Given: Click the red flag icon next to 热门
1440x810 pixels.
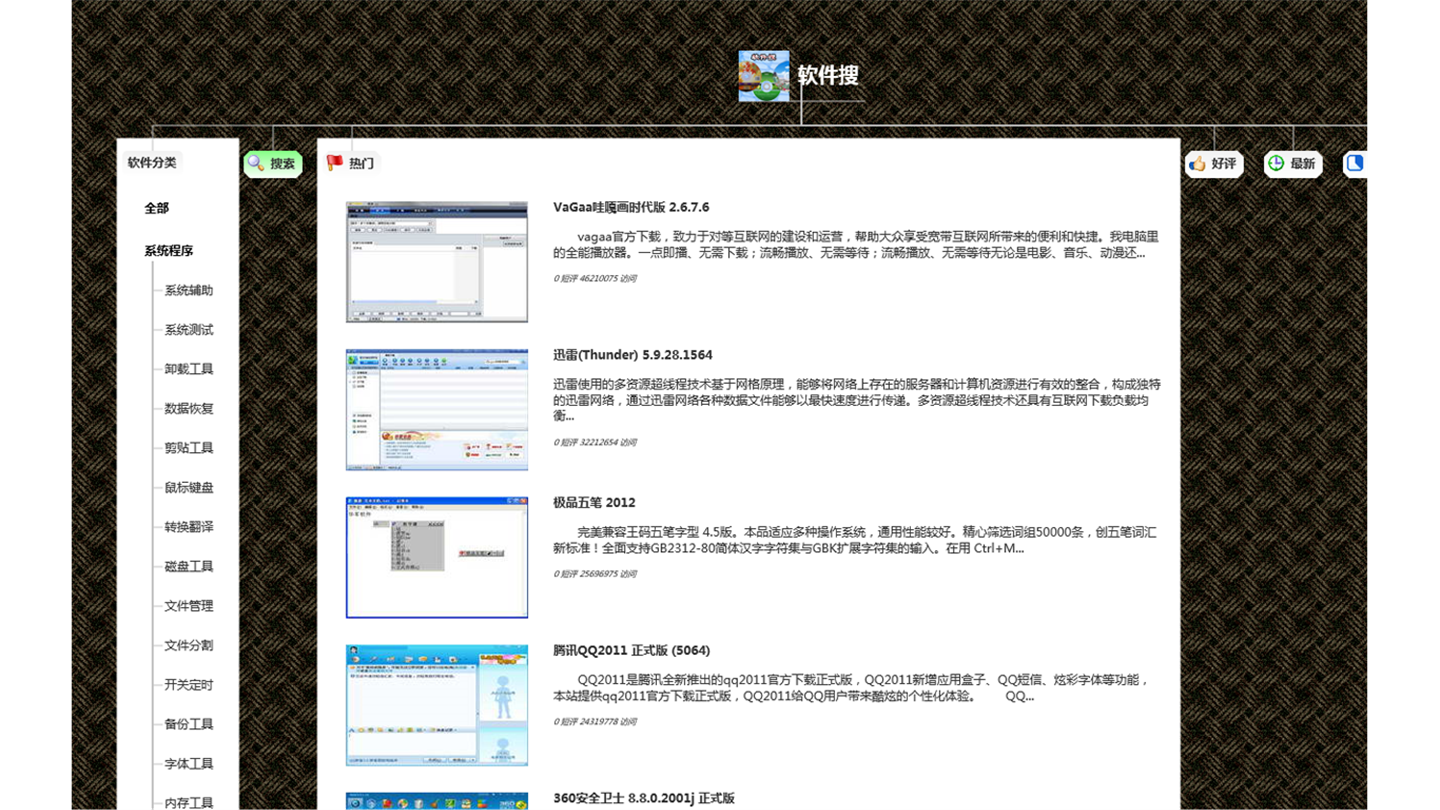Looking at the screenshot, I should 335,163.
